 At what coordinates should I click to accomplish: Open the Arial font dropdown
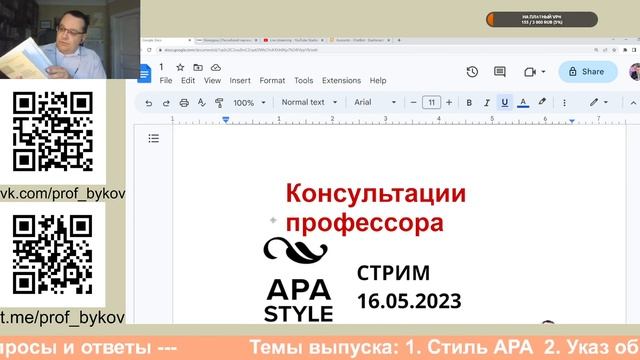click(375, 102)
